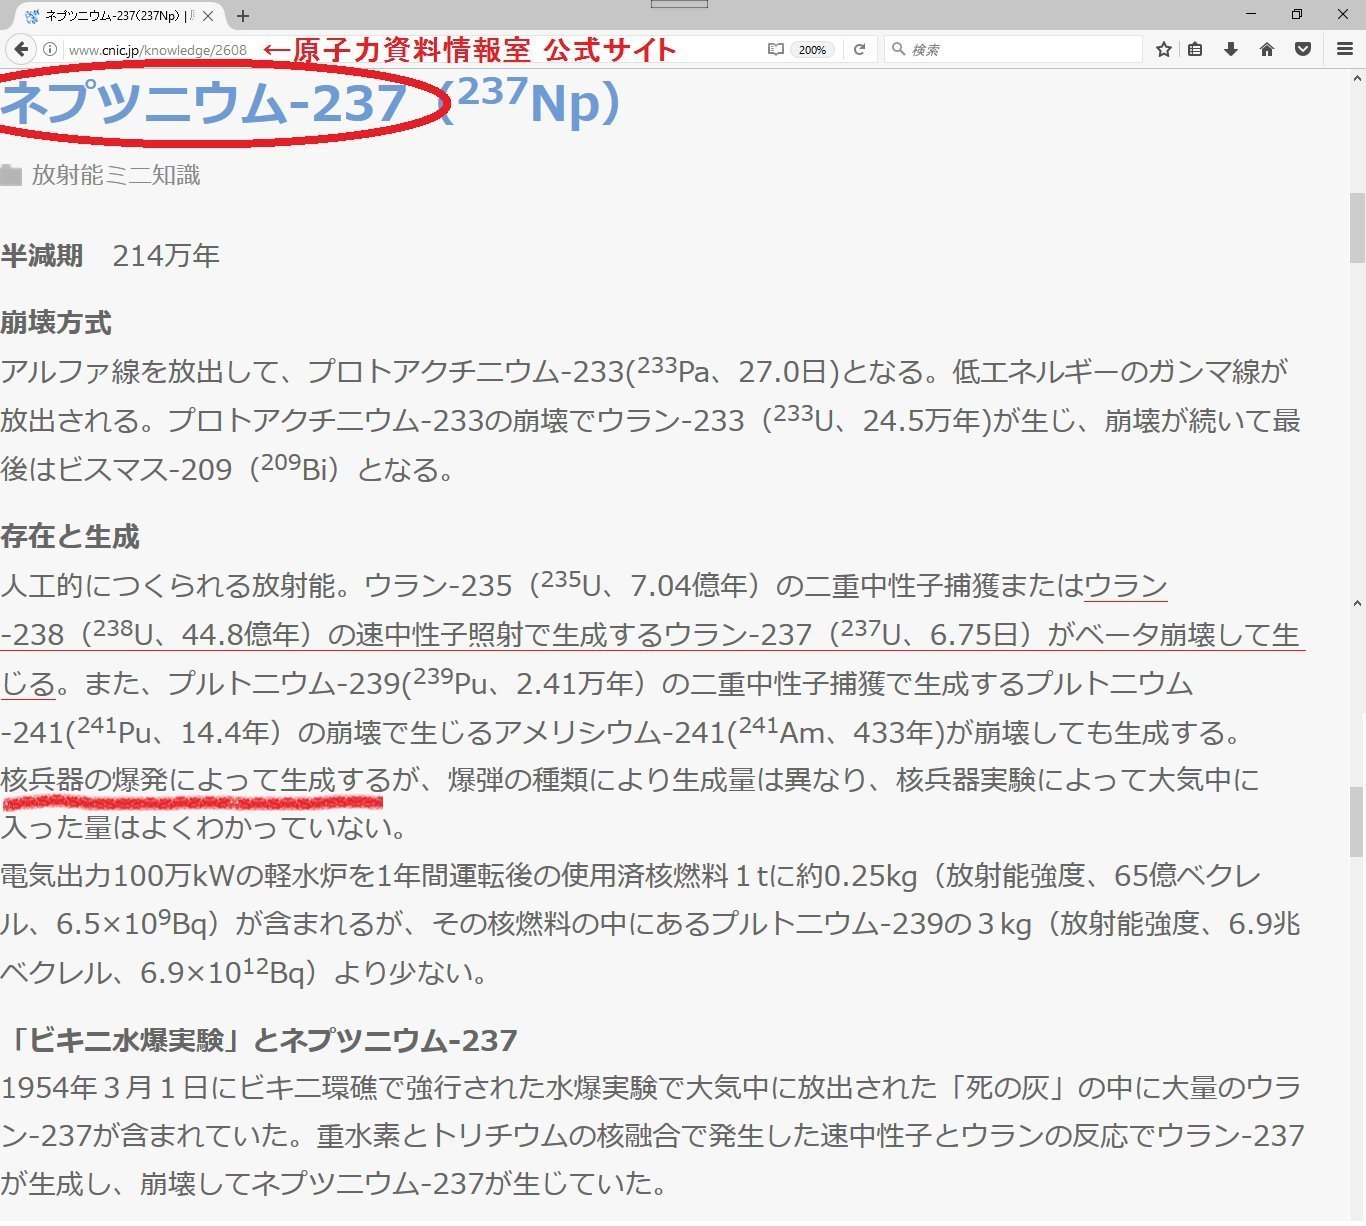
Task: Restore down the browser window
Action: (1297, 14)
